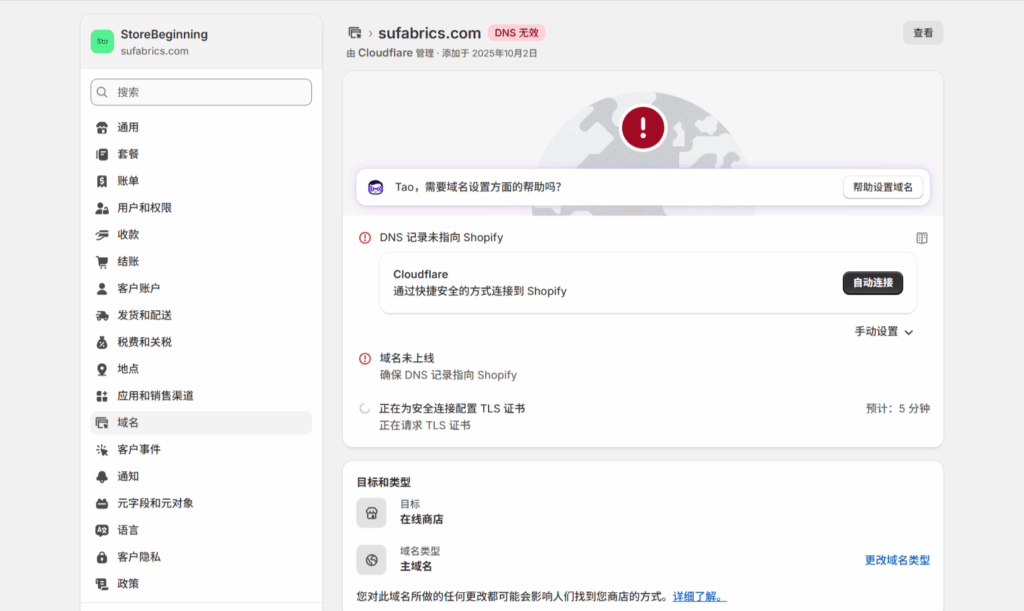Screen dimensions: 1024x611
Task: Click the online store target icon
Action: 371,513
